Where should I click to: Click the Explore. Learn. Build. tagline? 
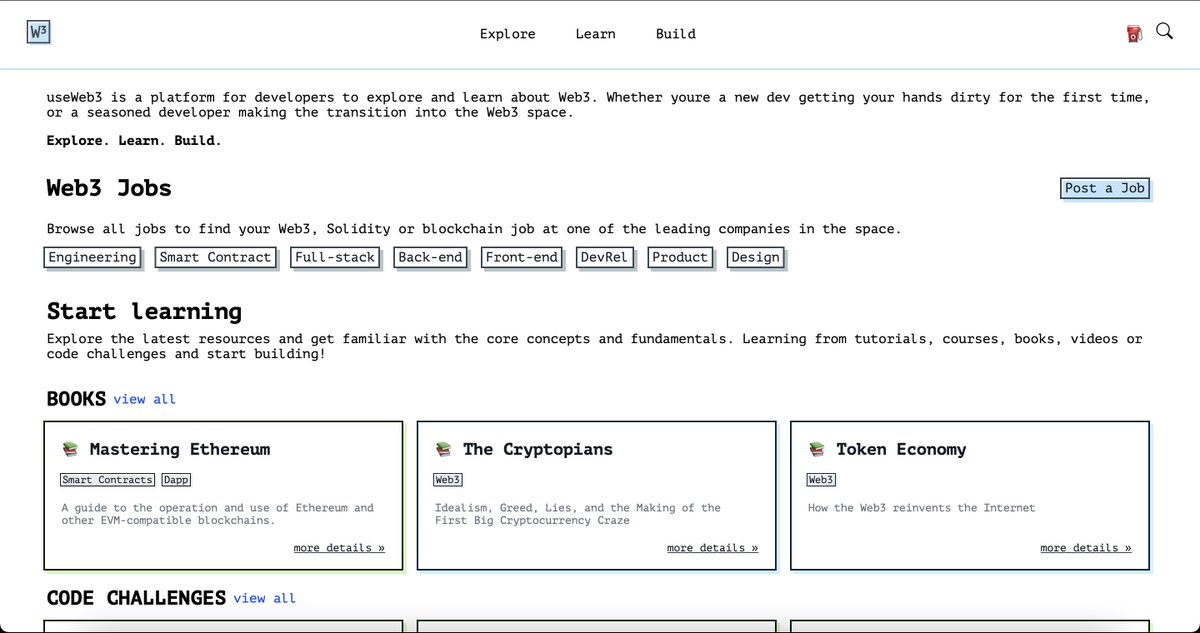134,141
